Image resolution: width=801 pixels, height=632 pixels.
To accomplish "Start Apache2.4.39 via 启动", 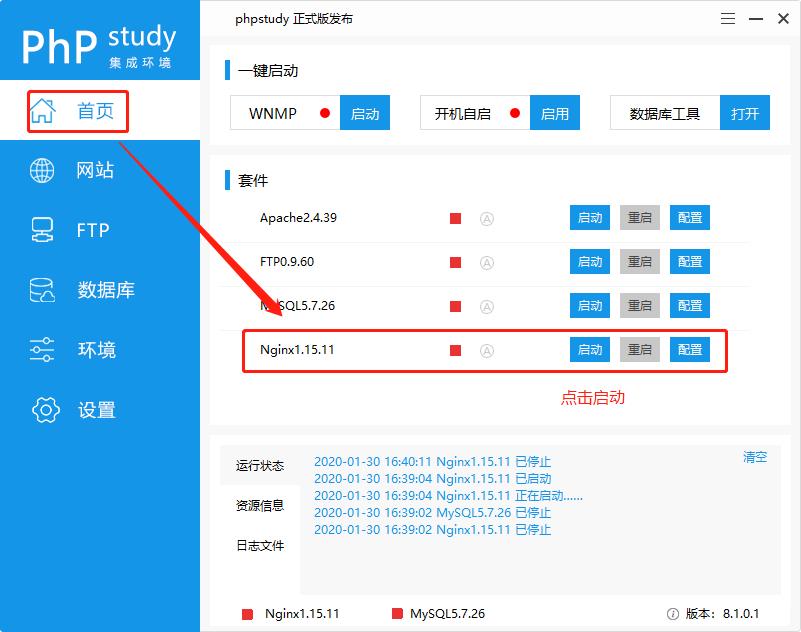I will click(590, 218).
